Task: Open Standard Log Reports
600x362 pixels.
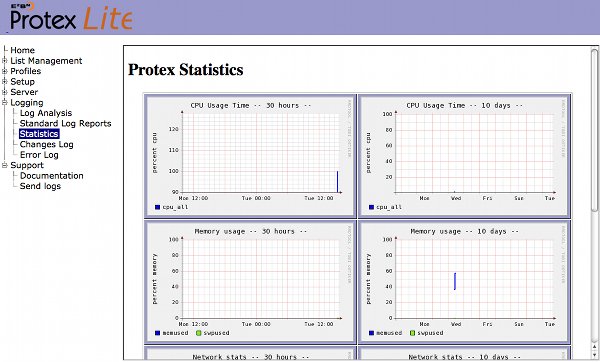Action: [65, 123]
